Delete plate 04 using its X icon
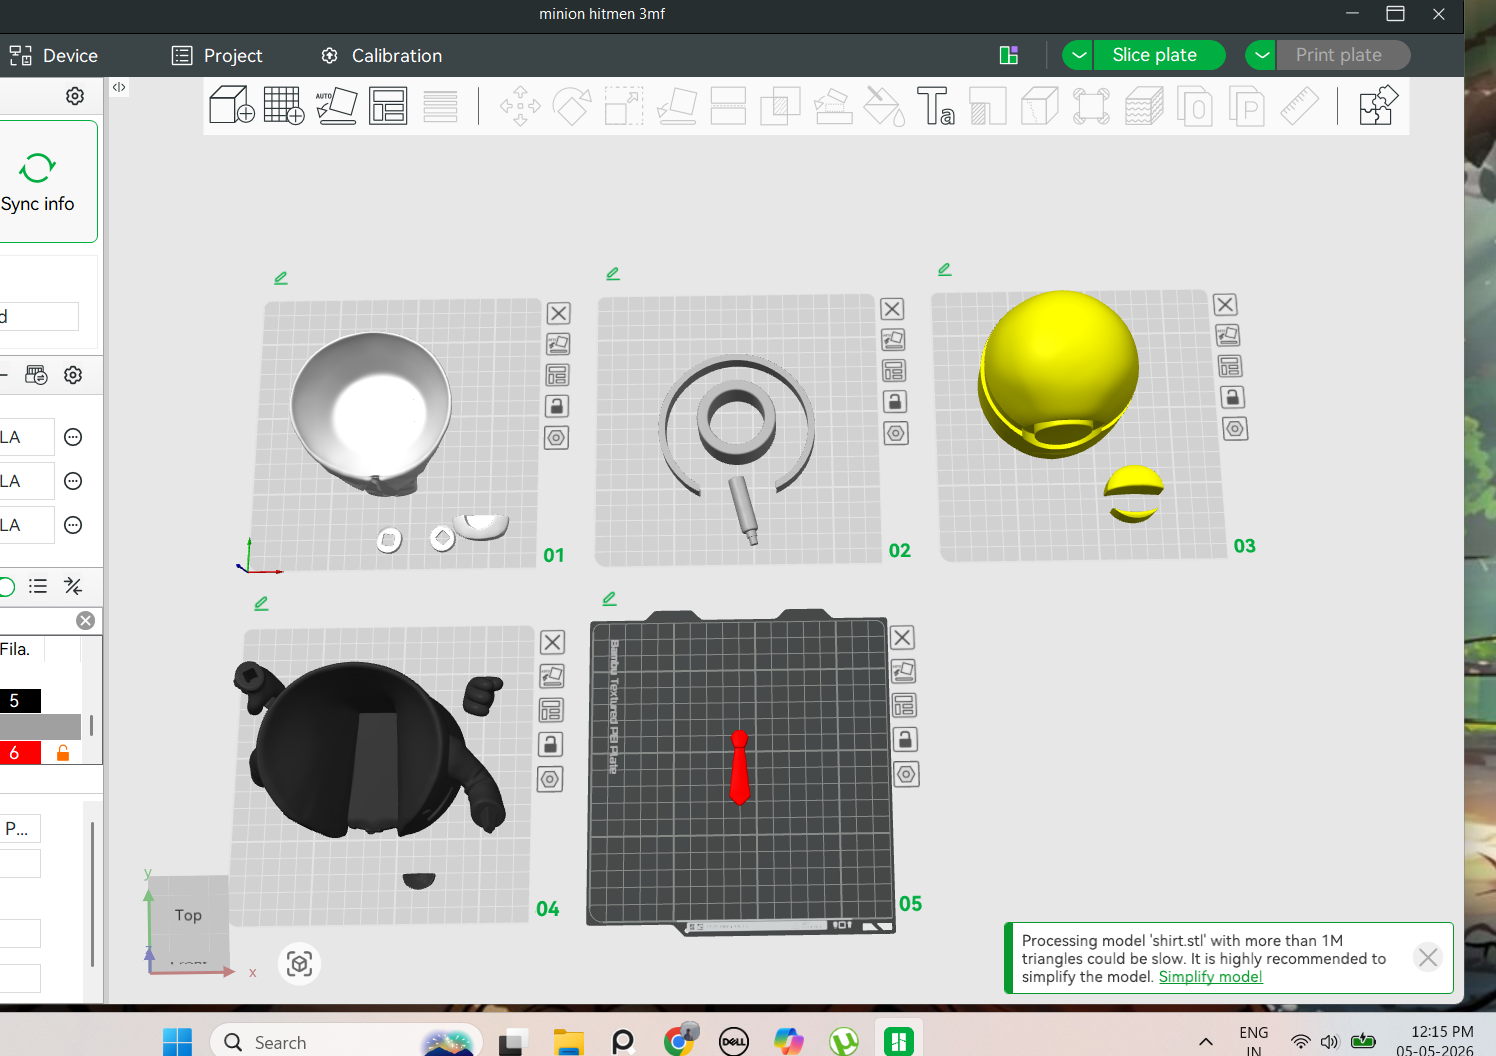This screenshot has height=1056, width=1496. (x=552, y=642)
